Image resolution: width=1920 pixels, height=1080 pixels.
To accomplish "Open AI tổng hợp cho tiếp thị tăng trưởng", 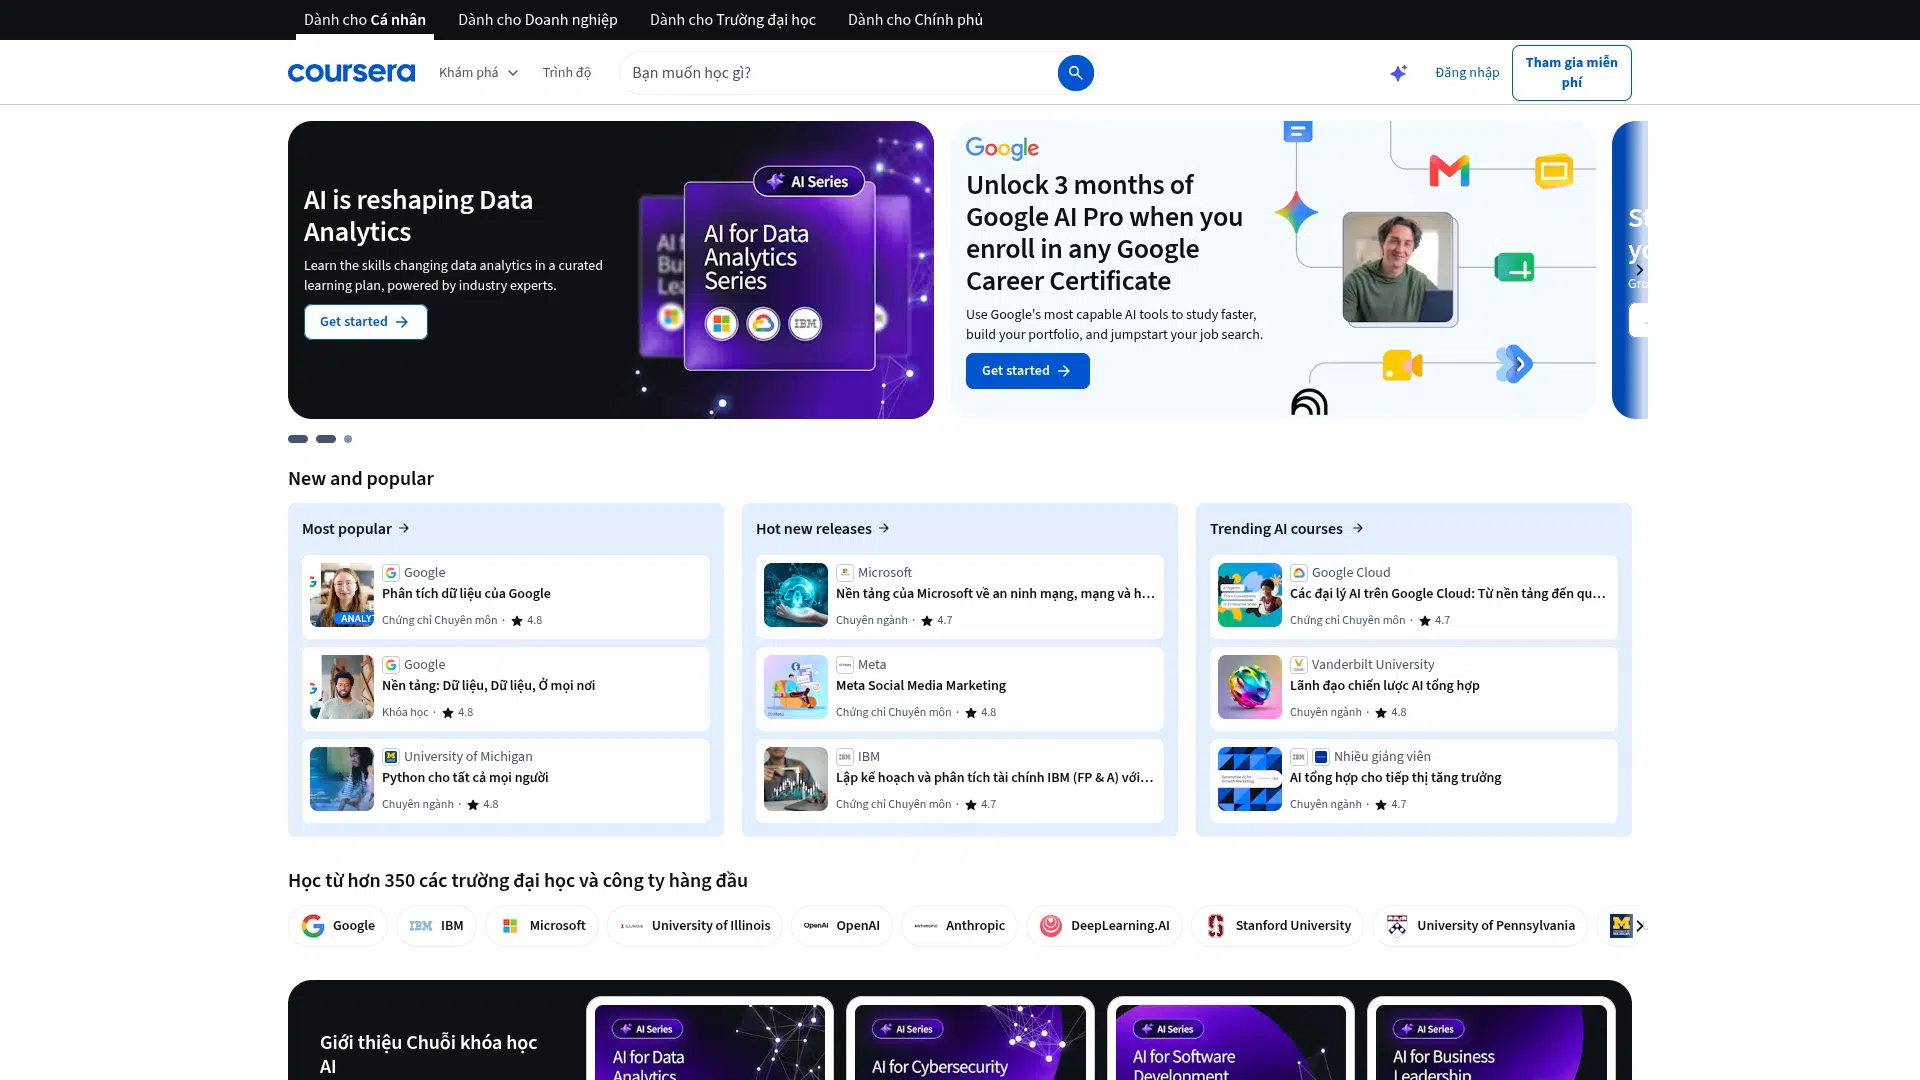I will pos(1414,781).
